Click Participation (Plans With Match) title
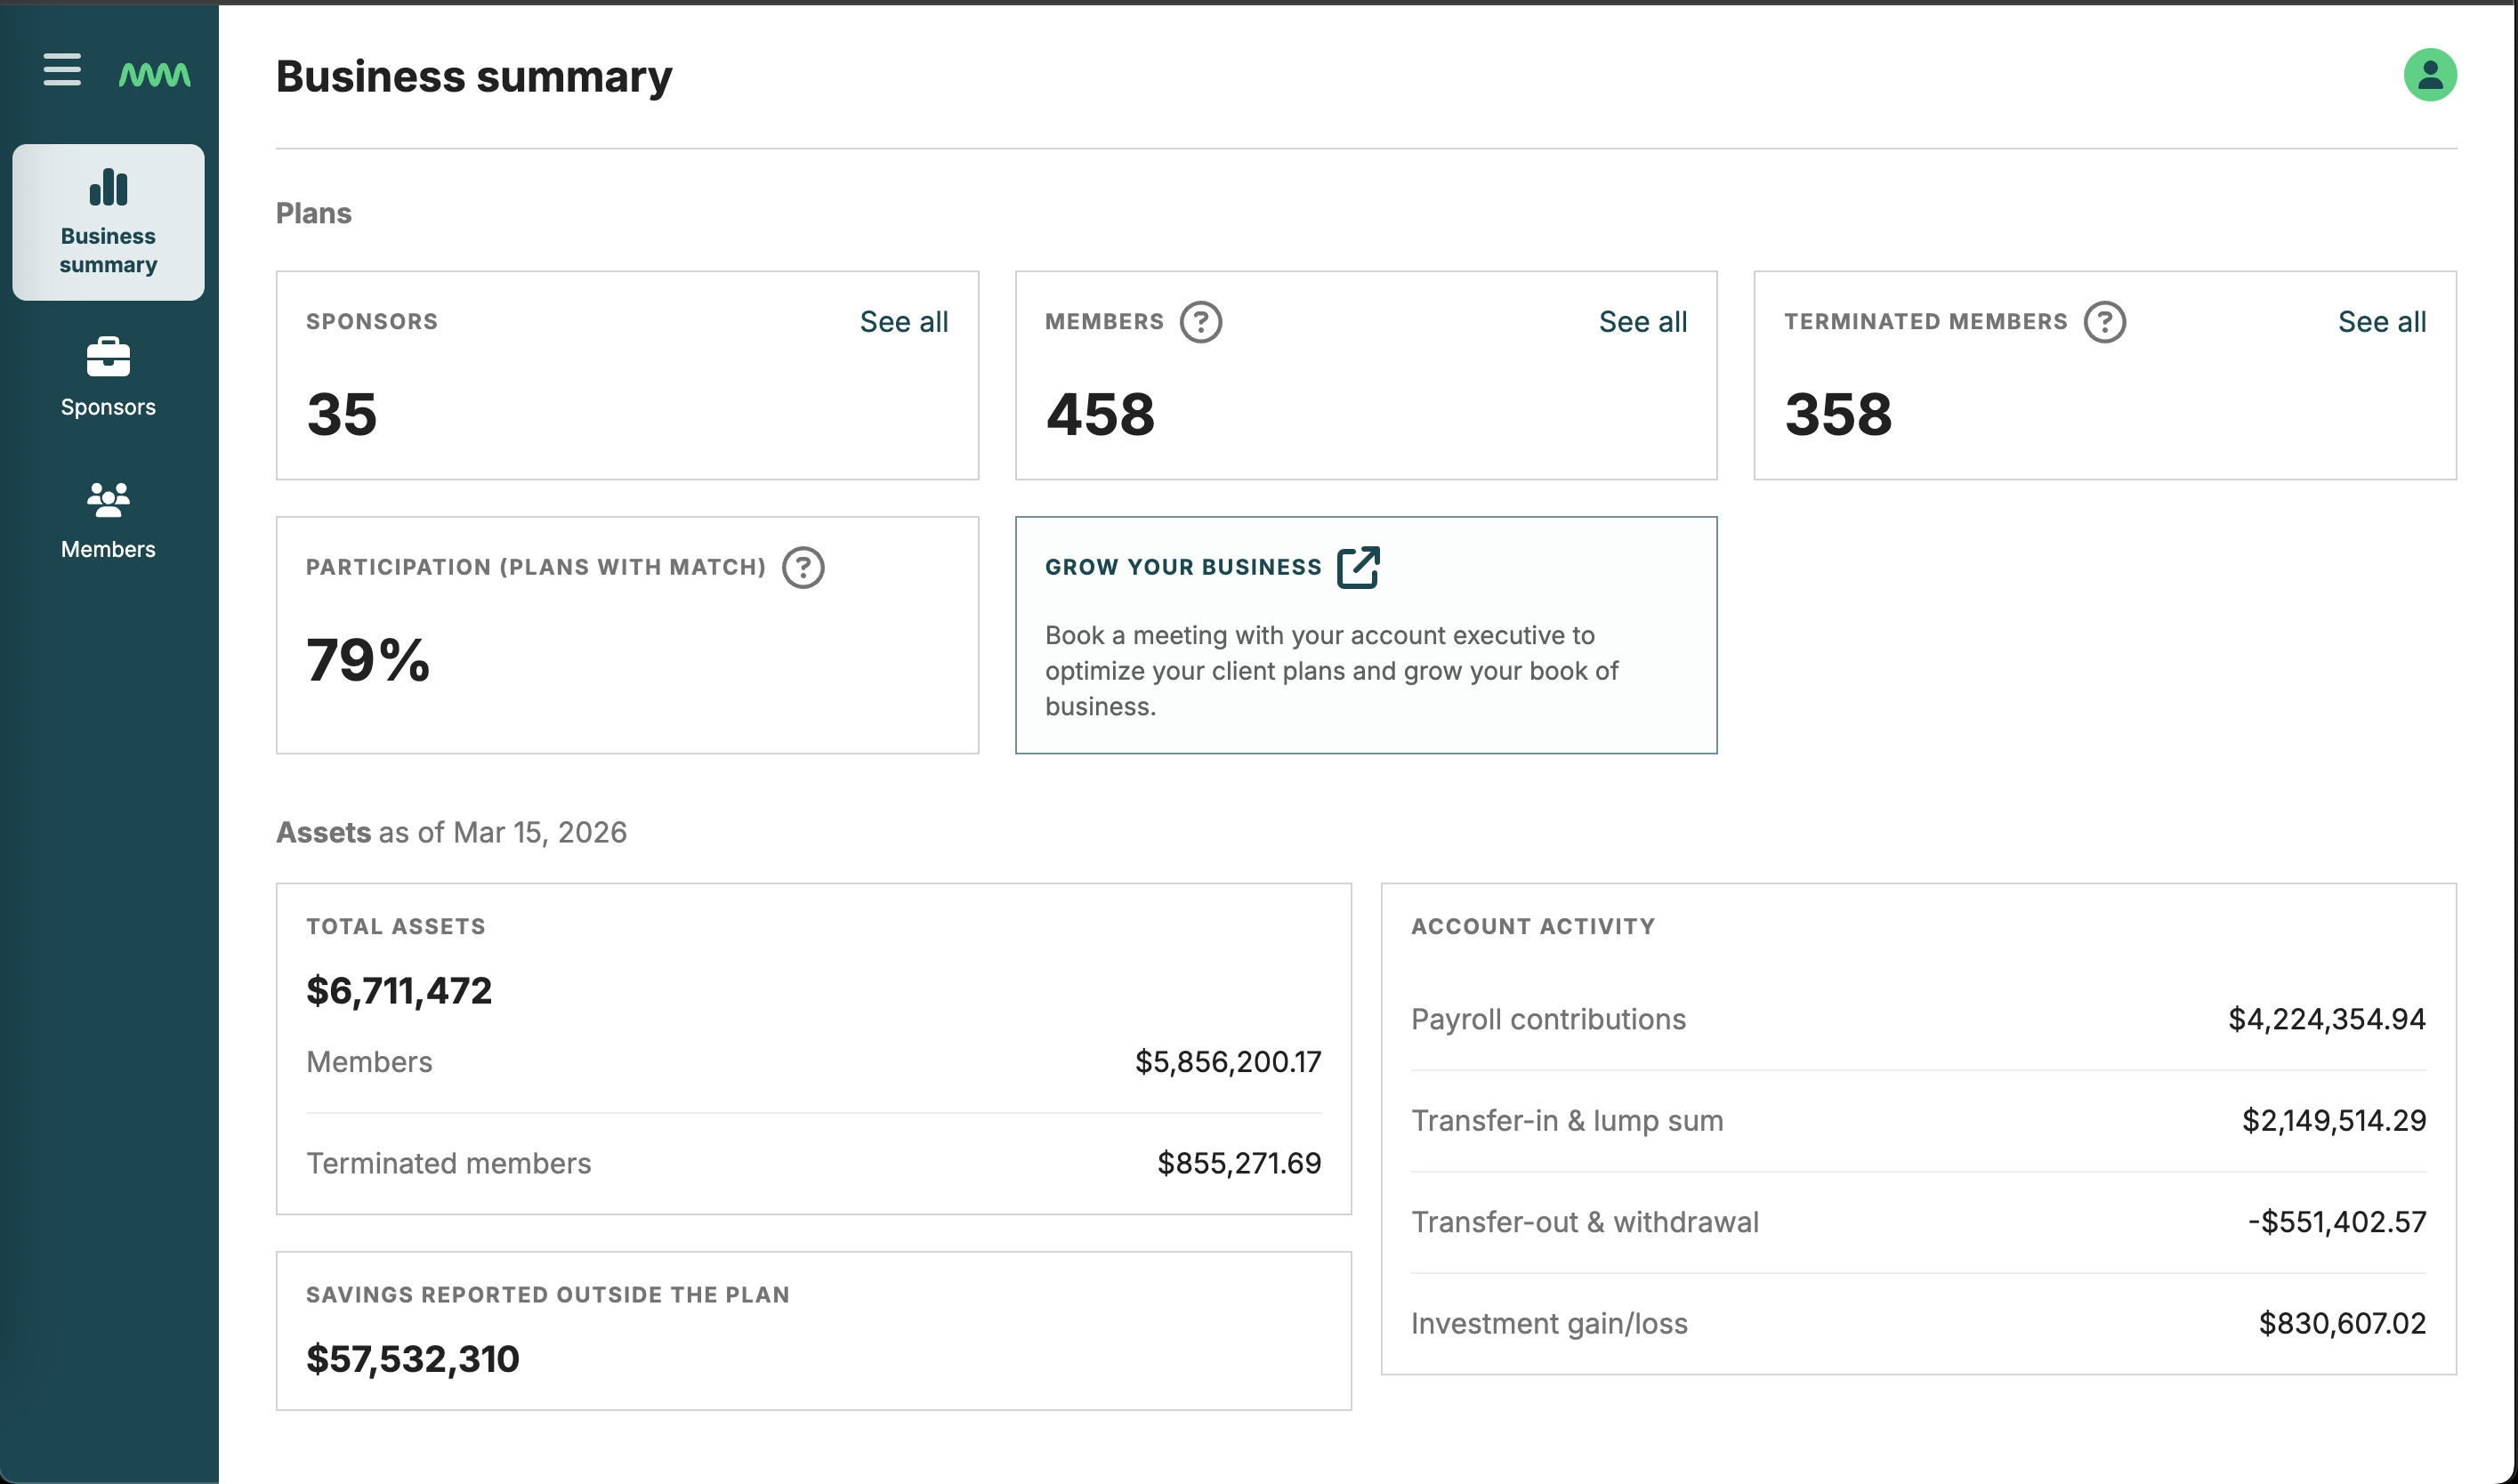Image resolution: width=2518 pixels, height=1484 pixels. tap(536, 567)
